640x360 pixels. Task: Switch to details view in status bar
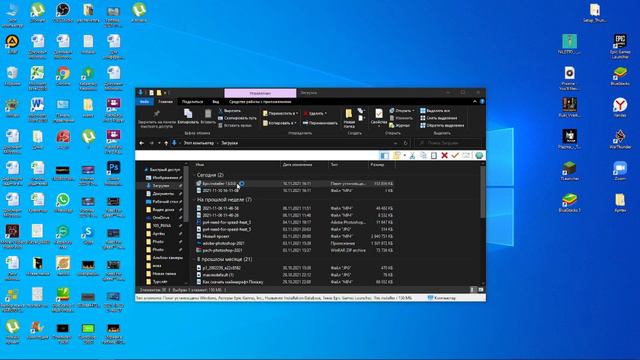(x=473, y=290)
